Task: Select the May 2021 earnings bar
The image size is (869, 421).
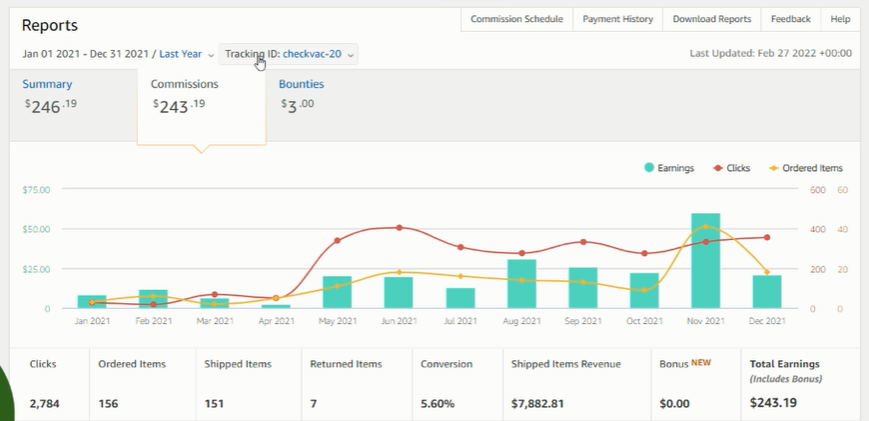Action: click(338, 292)
